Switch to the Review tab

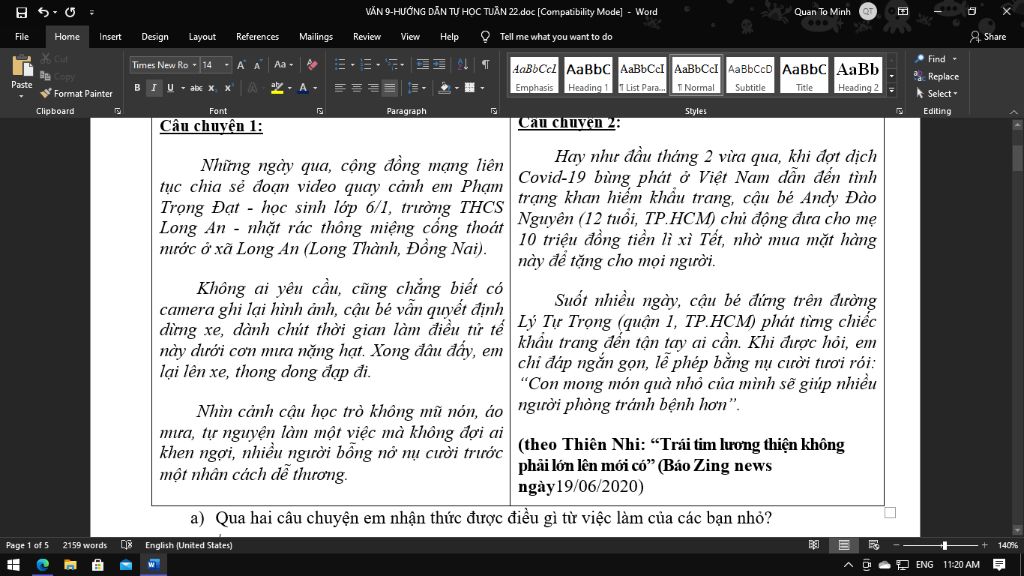[x=366, y=37]
